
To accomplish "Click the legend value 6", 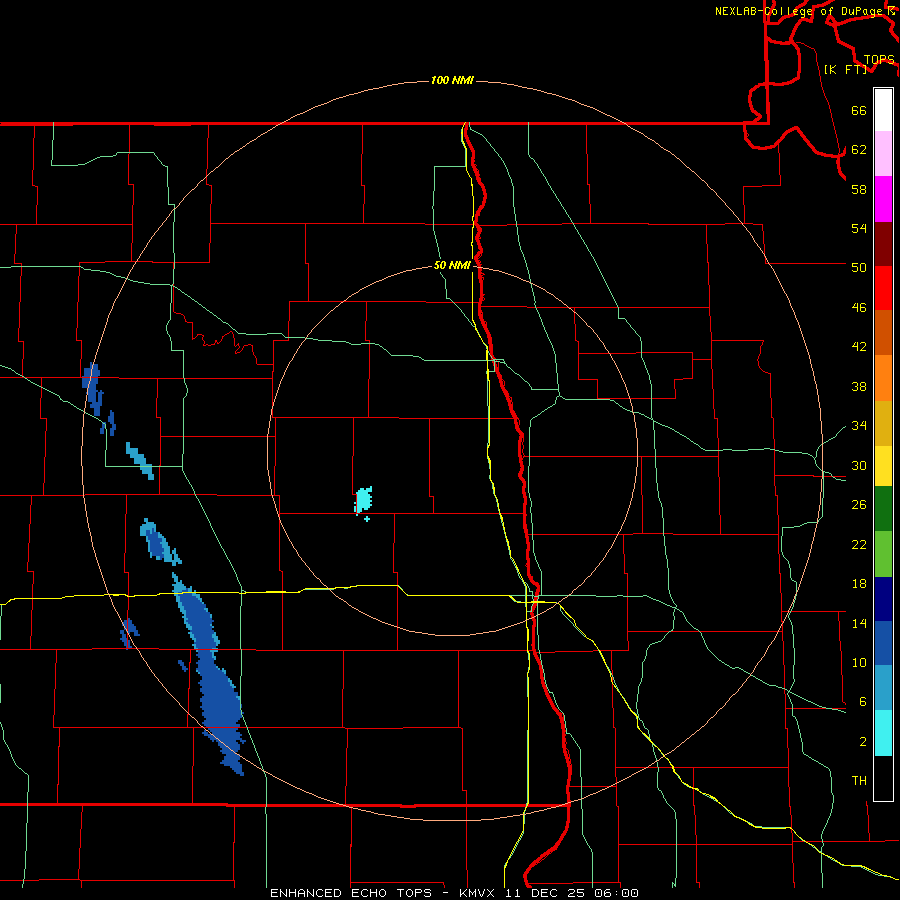I will point(863,702).
